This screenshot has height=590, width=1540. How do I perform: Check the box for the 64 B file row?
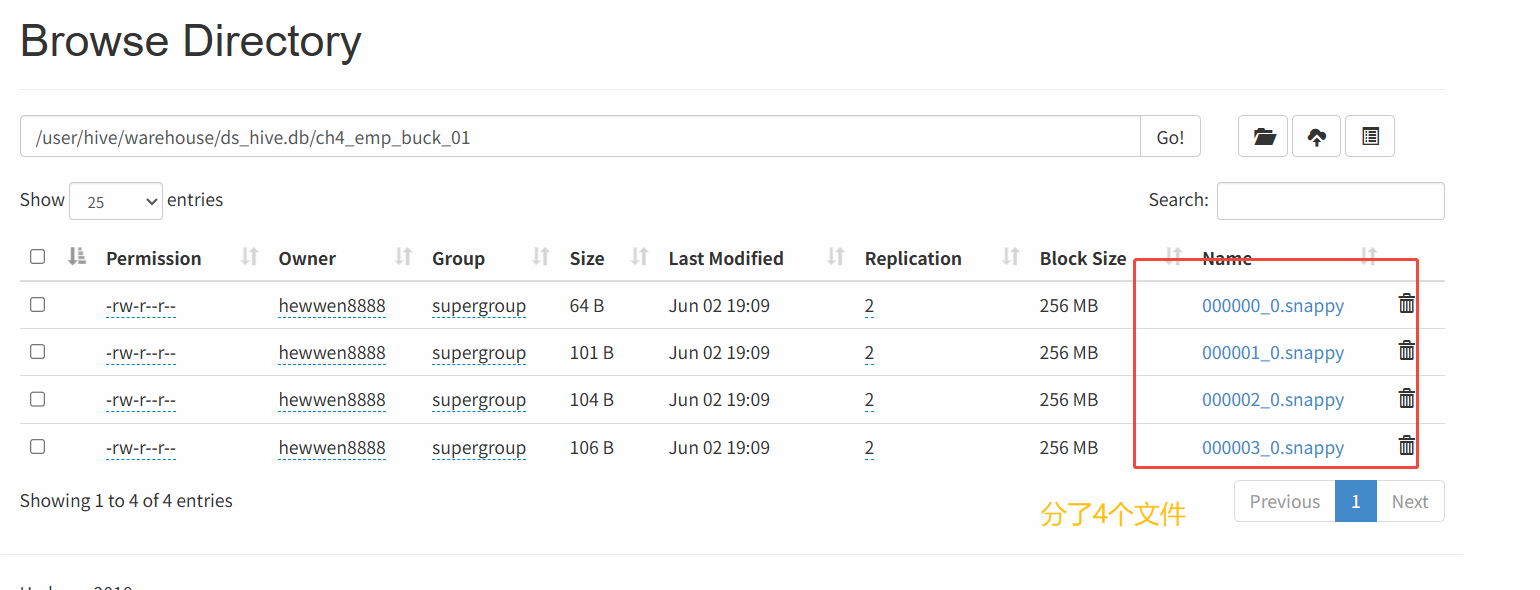pyautogui.click(x=38, y=305)
